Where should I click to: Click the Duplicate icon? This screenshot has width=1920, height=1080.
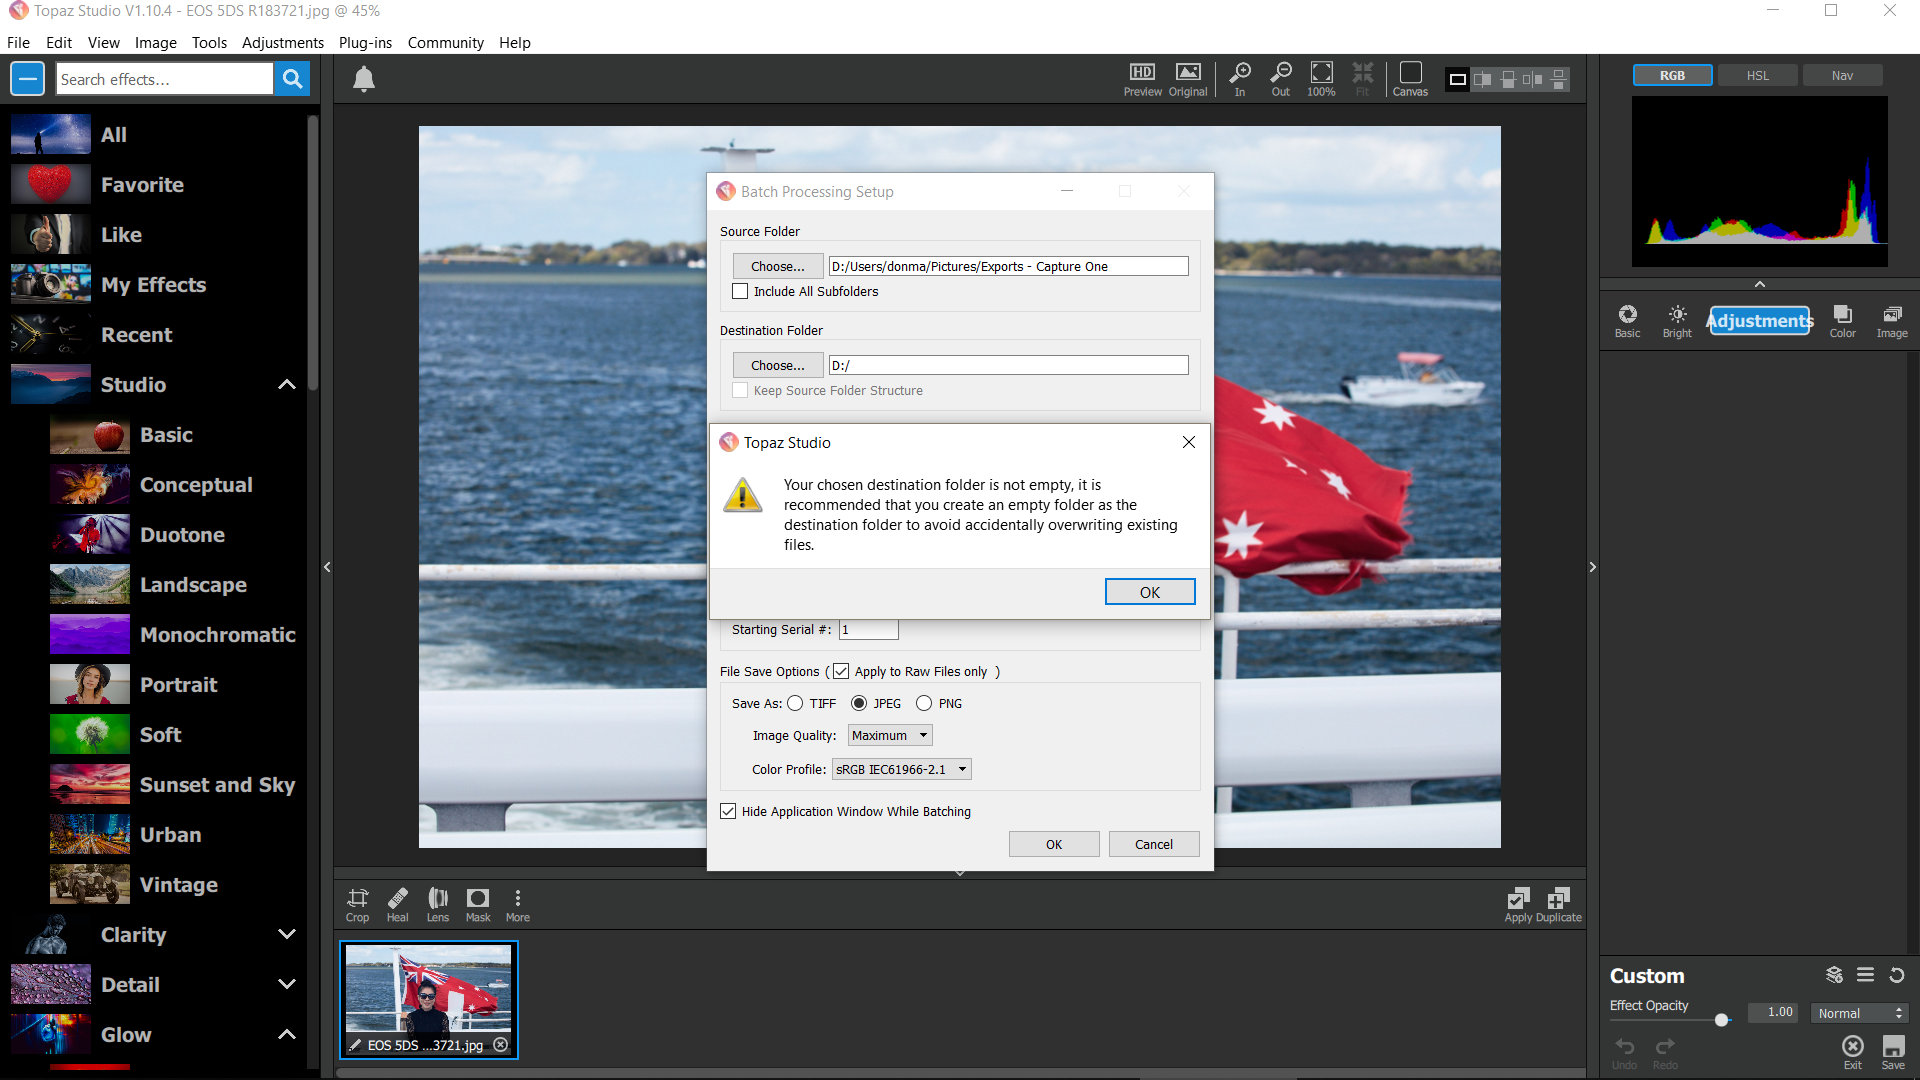click(x=1559, y=904)
